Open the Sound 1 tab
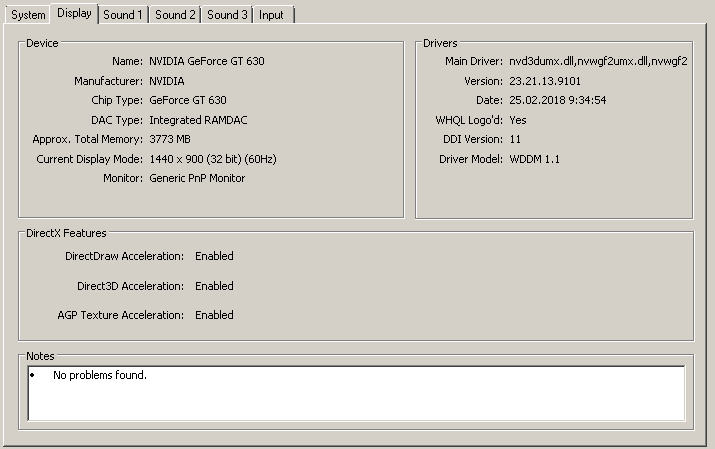This screenshot has height=449, width=715. pos(124,15)
